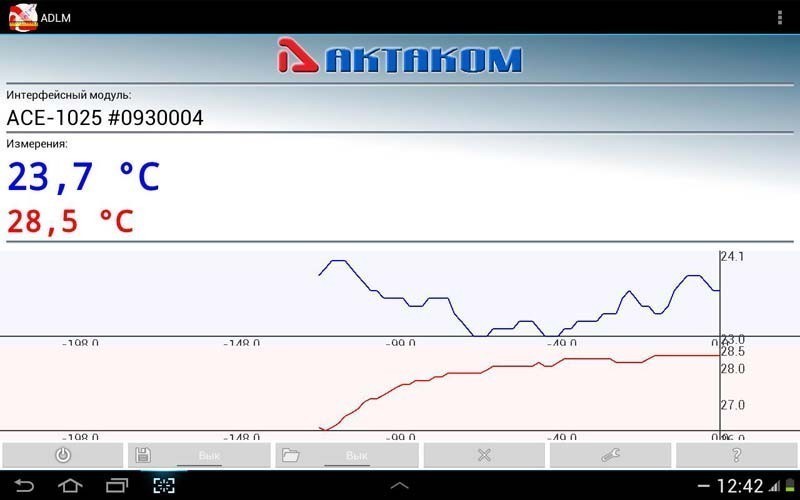Click the open folder icon
The width and height of the screenshot is (800, 500).
click(x=291, y=455)
